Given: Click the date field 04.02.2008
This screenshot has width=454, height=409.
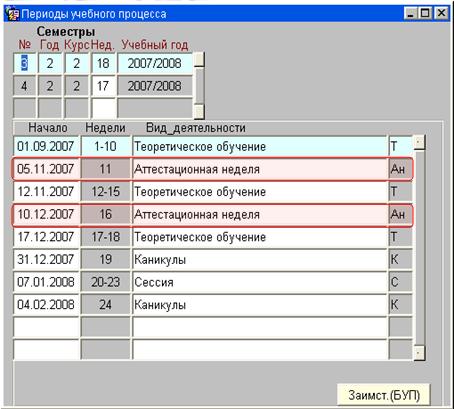Looking at the screenshot, I should [46, 305].
